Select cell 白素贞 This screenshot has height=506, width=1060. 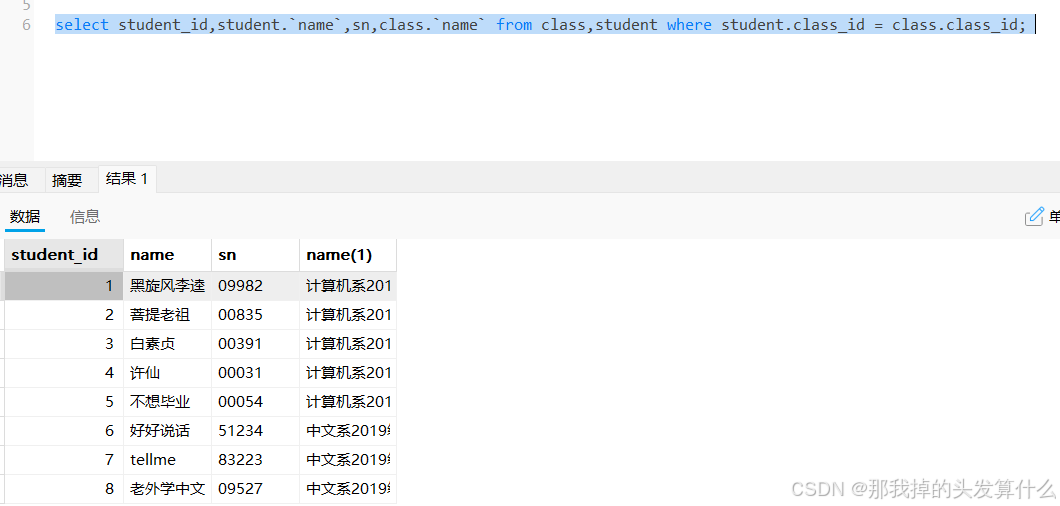point(168,344)
